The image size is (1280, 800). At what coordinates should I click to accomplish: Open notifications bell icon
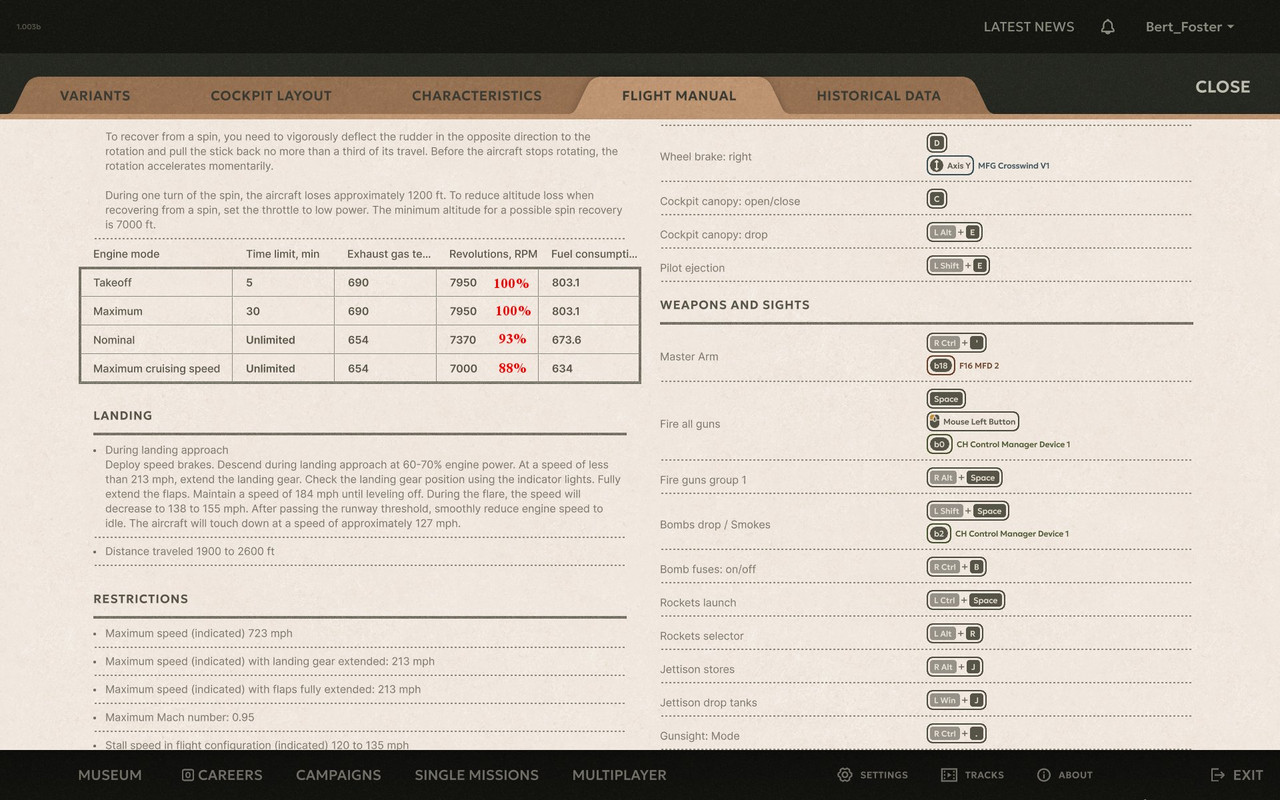1107,27
